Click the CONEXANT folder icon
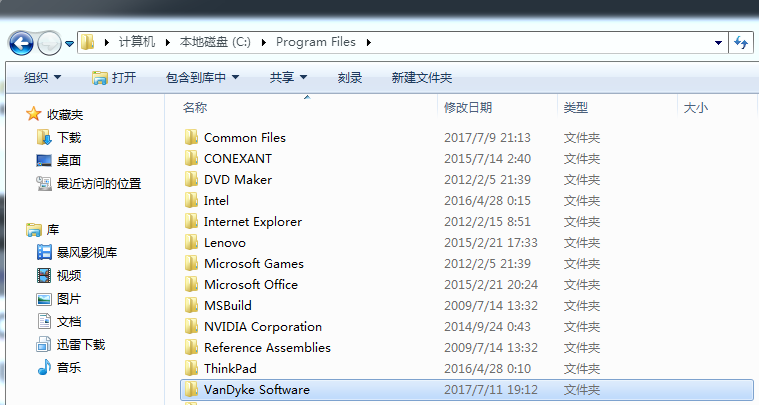The width and height of the screenshot is (759, 405). tap(191, 158)
